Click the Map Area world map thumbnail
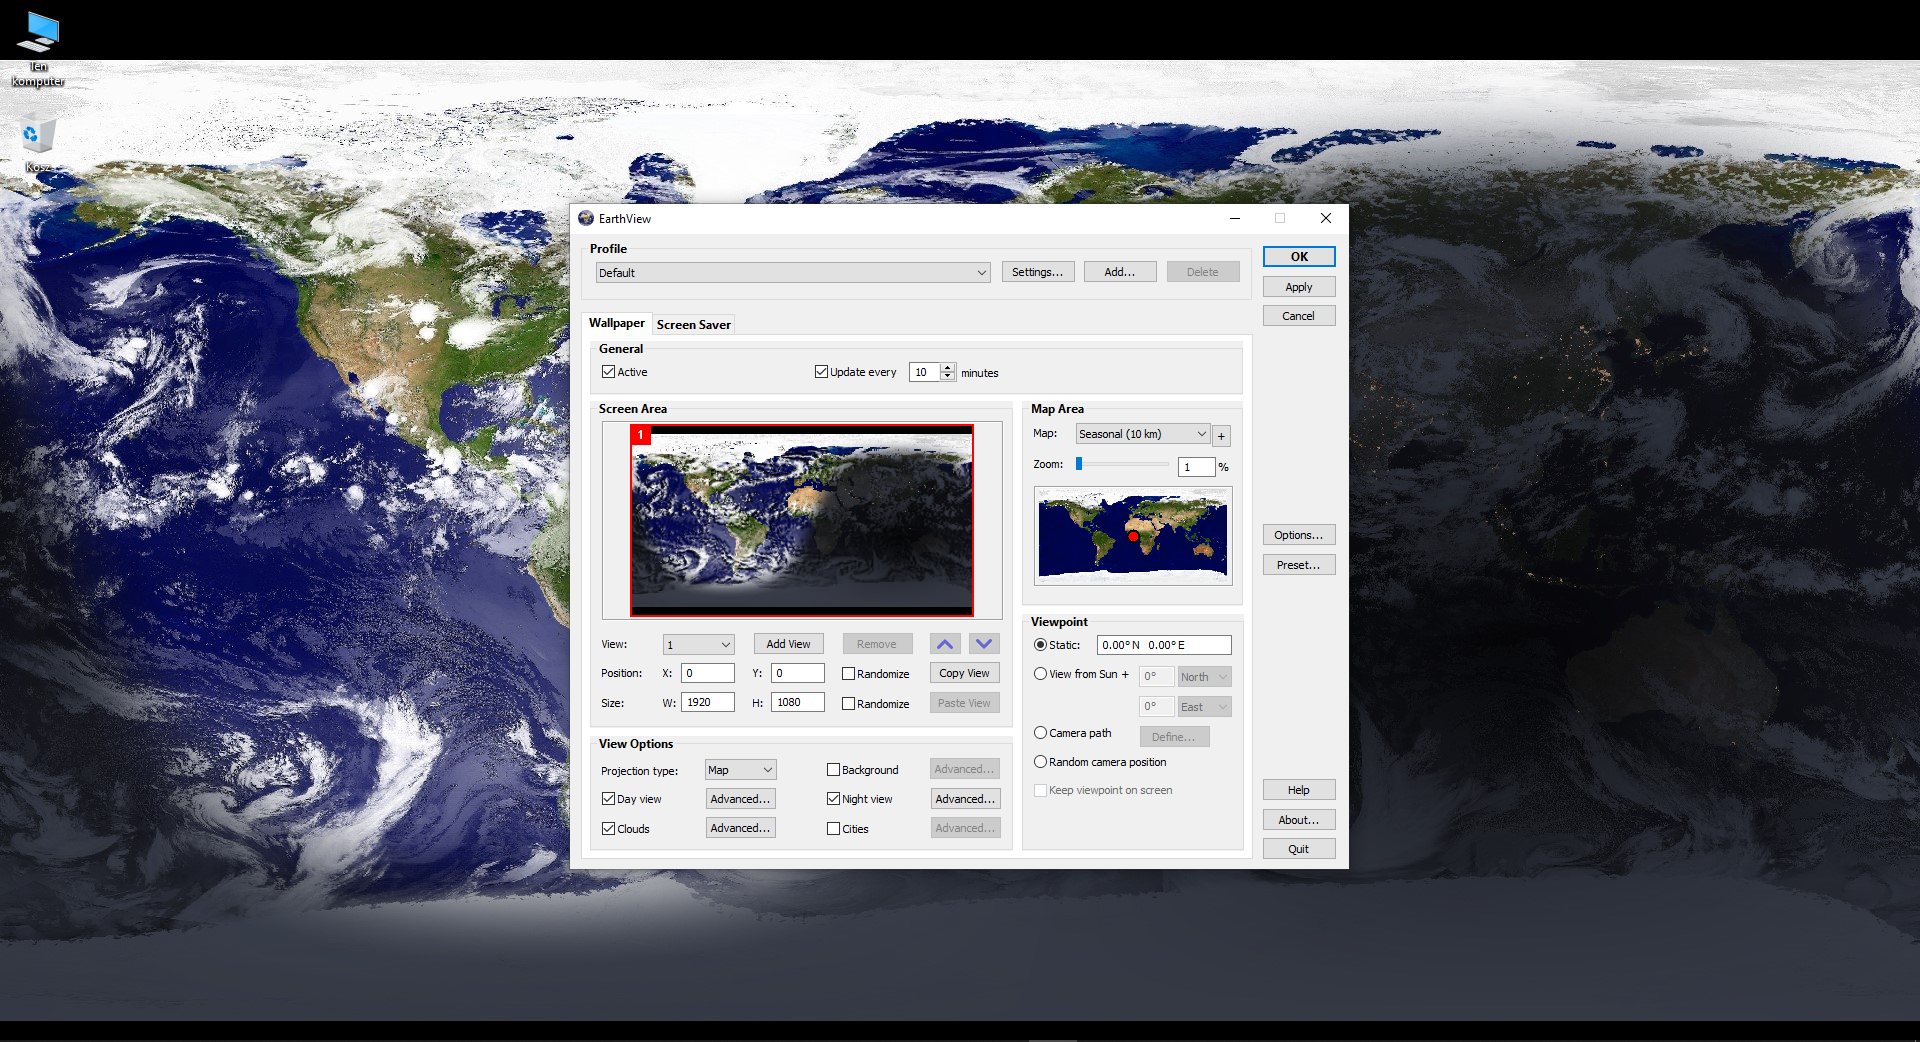This screenshot has height=1042, width=1920. (1133, 536)
